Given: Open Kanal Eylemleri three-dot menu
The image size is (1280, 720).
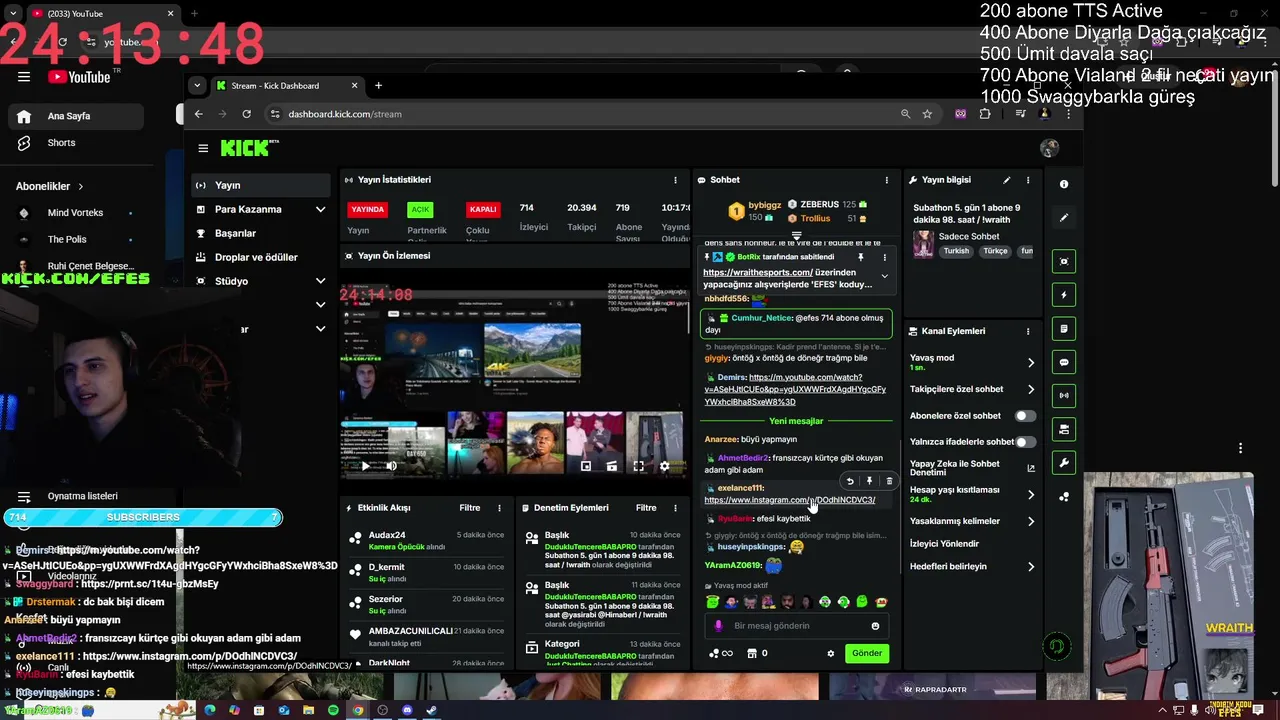Looking at the screenshot, I should [x=1027, y=331].
